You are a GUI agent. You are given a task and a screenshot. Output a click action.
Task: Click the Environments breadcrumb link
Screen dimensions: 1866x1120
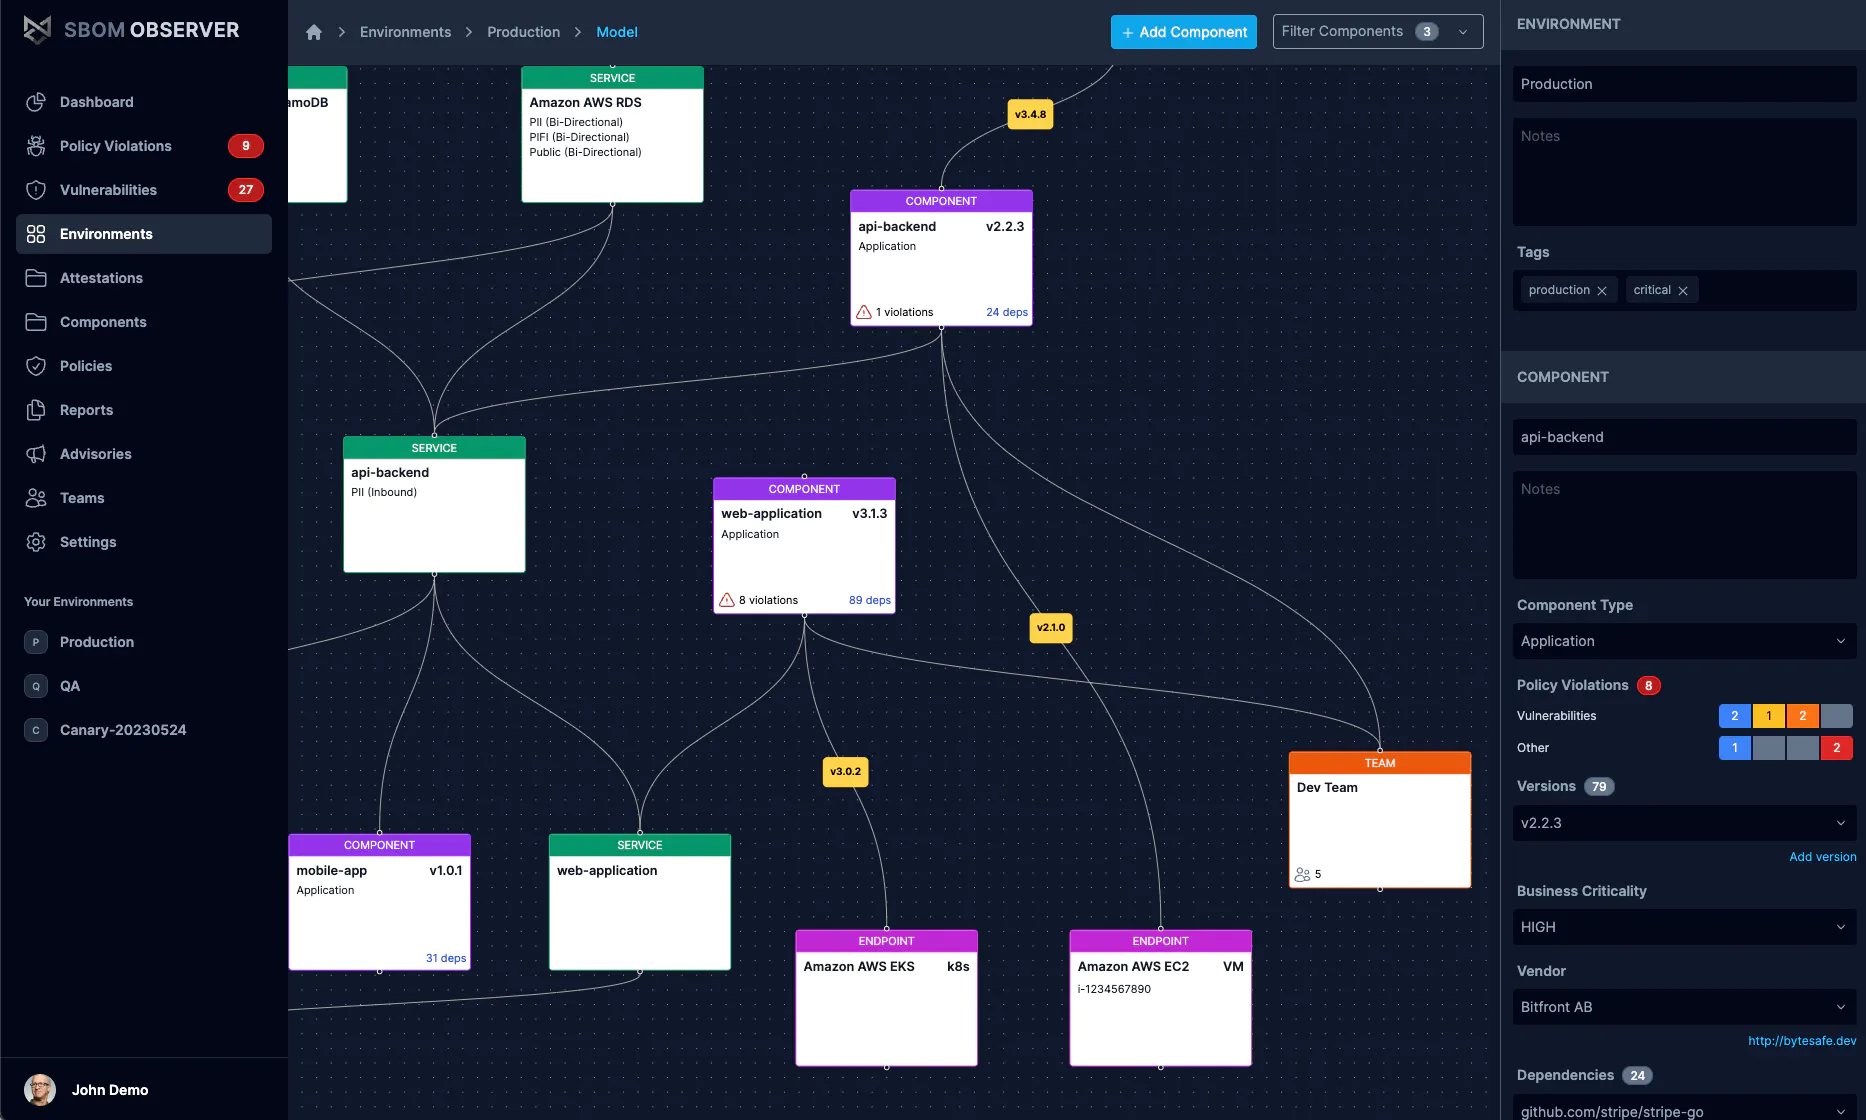tap(405, 32)
